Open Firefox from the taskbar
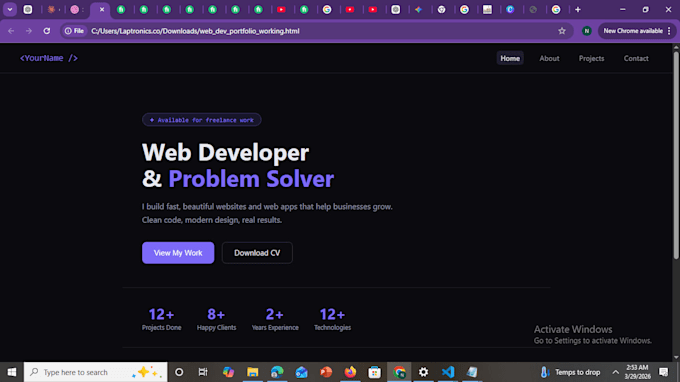 [x=350, y=372]
